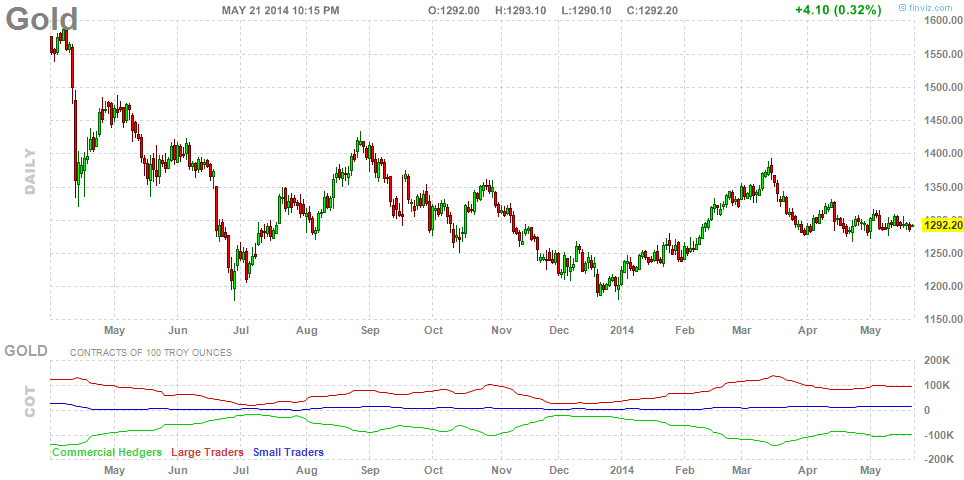The width and height of the screenshot is (964, 480).
Task: Click the open value O:1292.00
Action: point(454,10)
